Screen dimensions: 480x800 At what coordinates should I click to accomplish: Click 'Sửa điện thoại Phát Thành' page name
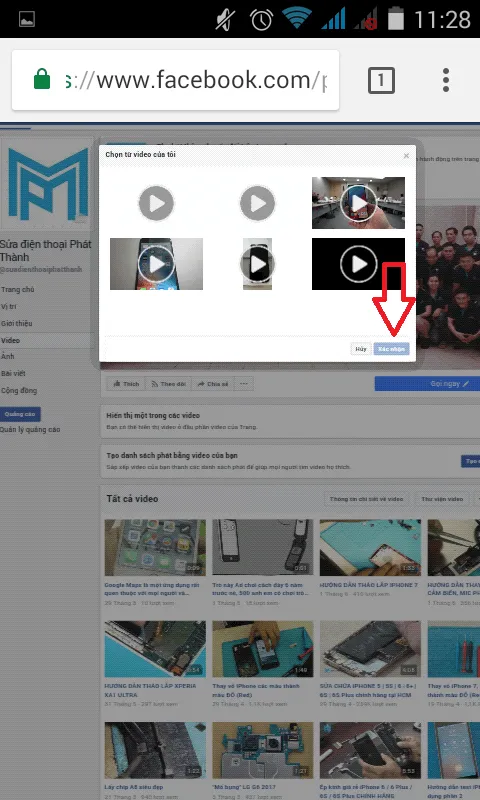(46, 250)
